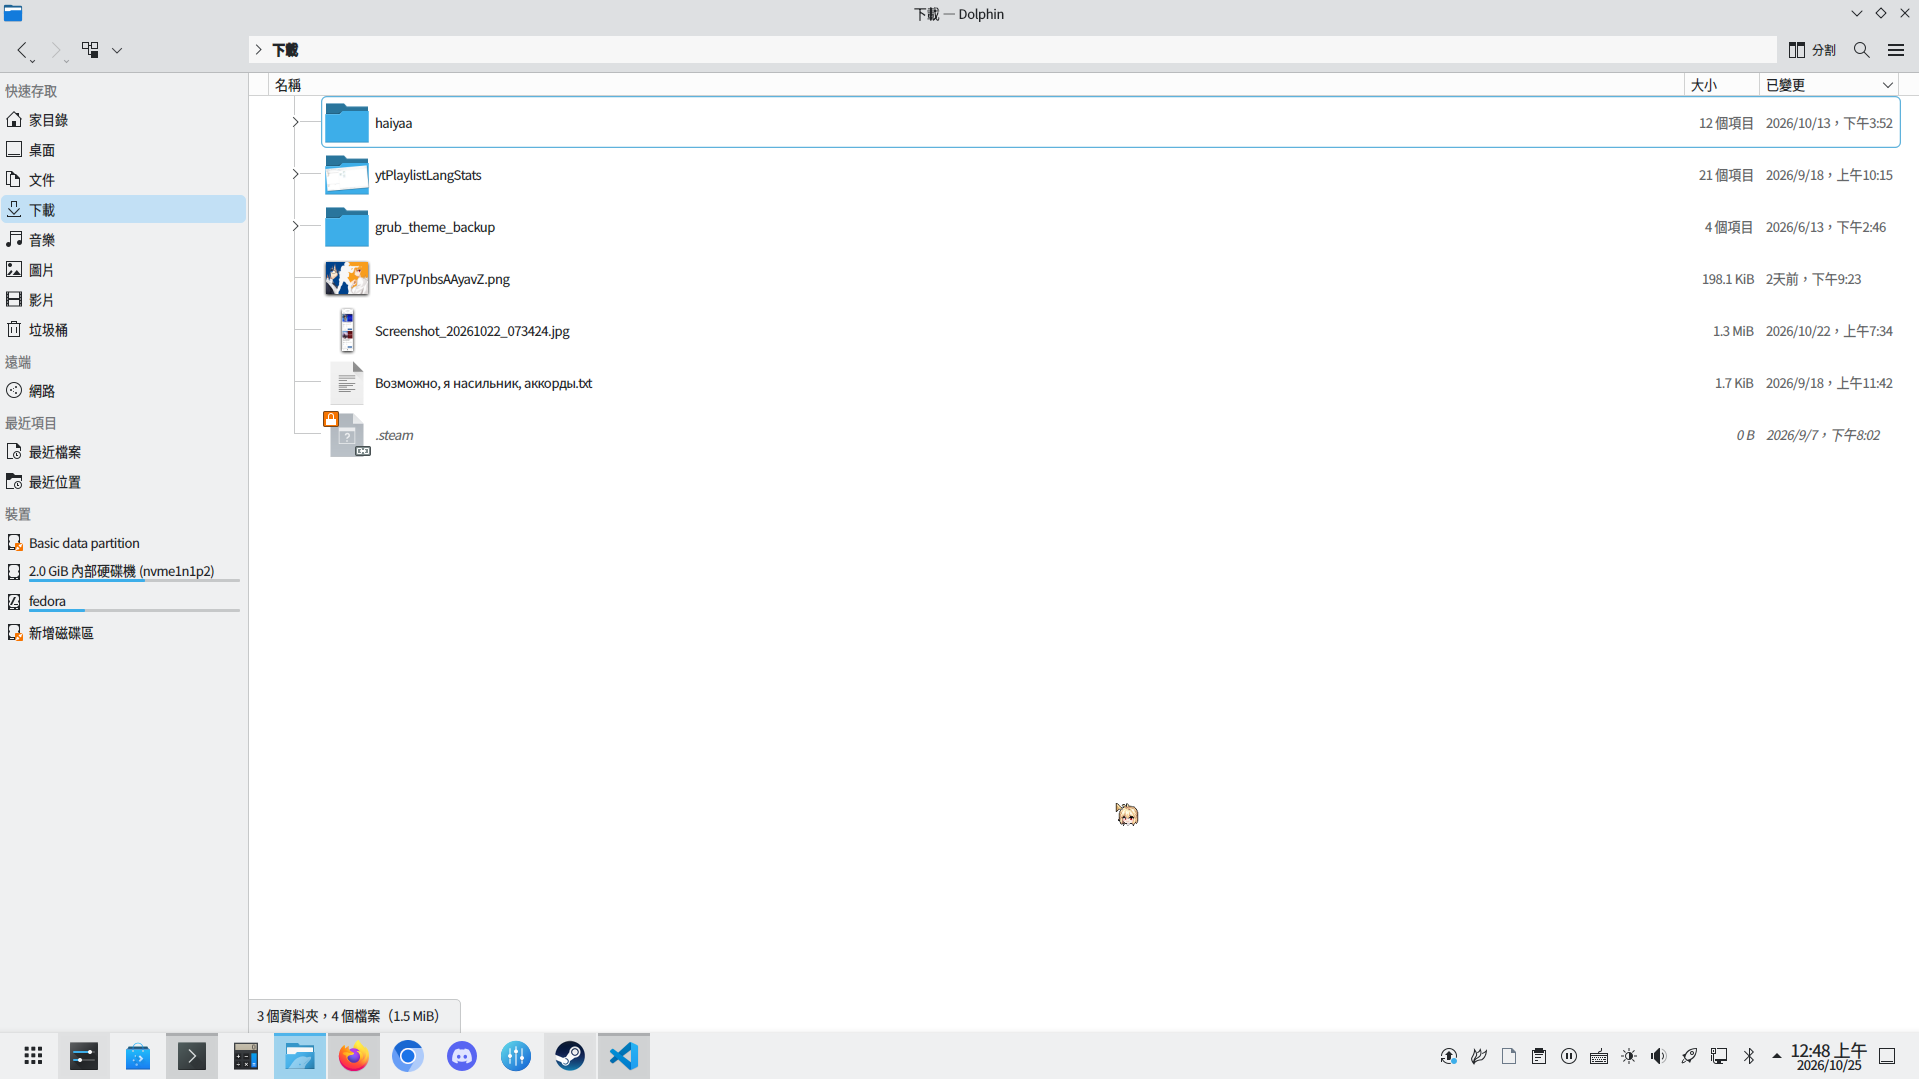Select Screenshot_20261022_073424.jpg thumbnail
The width and height of the screenshot is (1919, 1079).
click(x=347, y=331)
